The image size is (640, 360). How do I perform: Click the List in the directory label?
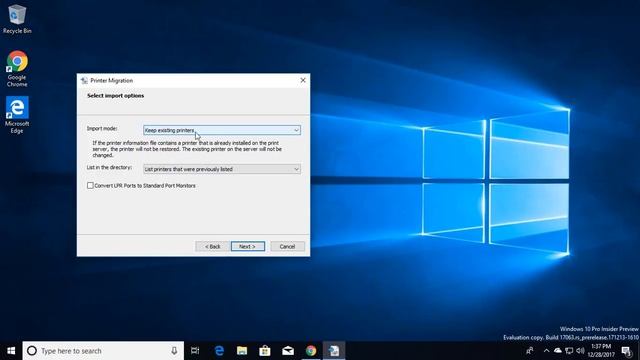(x=109, y=167)
